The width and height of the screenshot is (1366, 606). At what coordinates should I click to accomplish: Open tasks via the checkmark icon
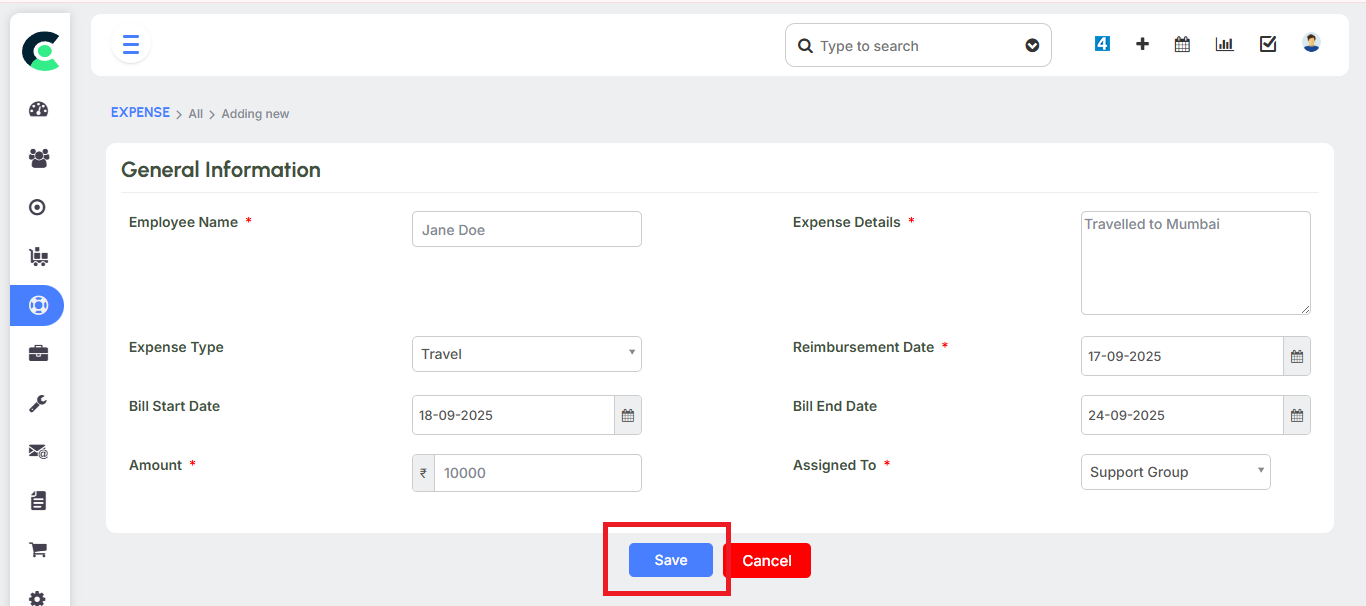[1268, 43]
